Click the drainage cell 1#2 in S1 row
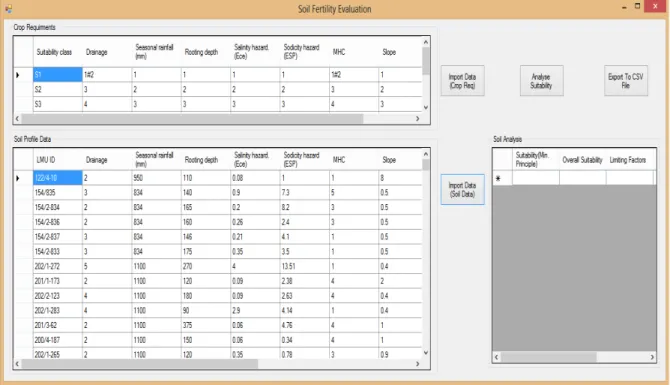The image size is (670, 385). click(x=107, y=74)
